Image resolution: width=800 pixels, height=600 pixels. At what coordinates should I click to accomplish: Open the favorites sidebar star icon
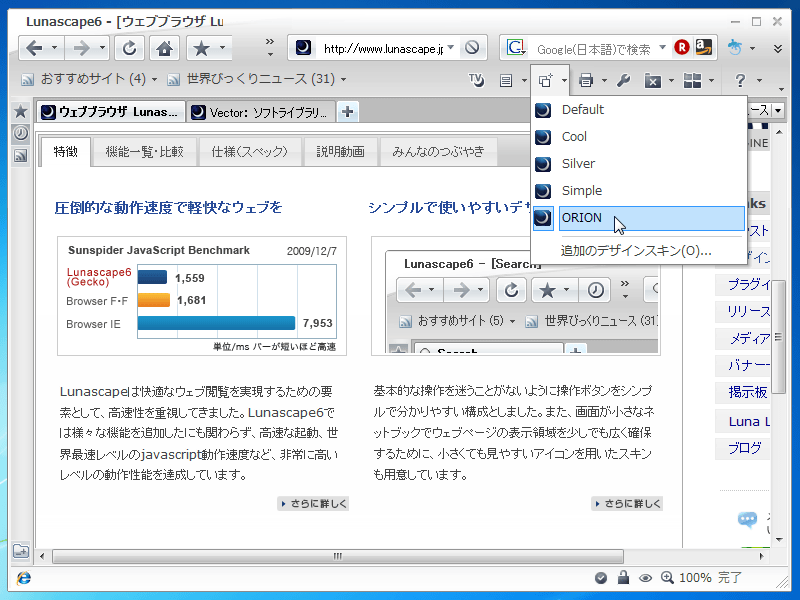click(20, 111)
